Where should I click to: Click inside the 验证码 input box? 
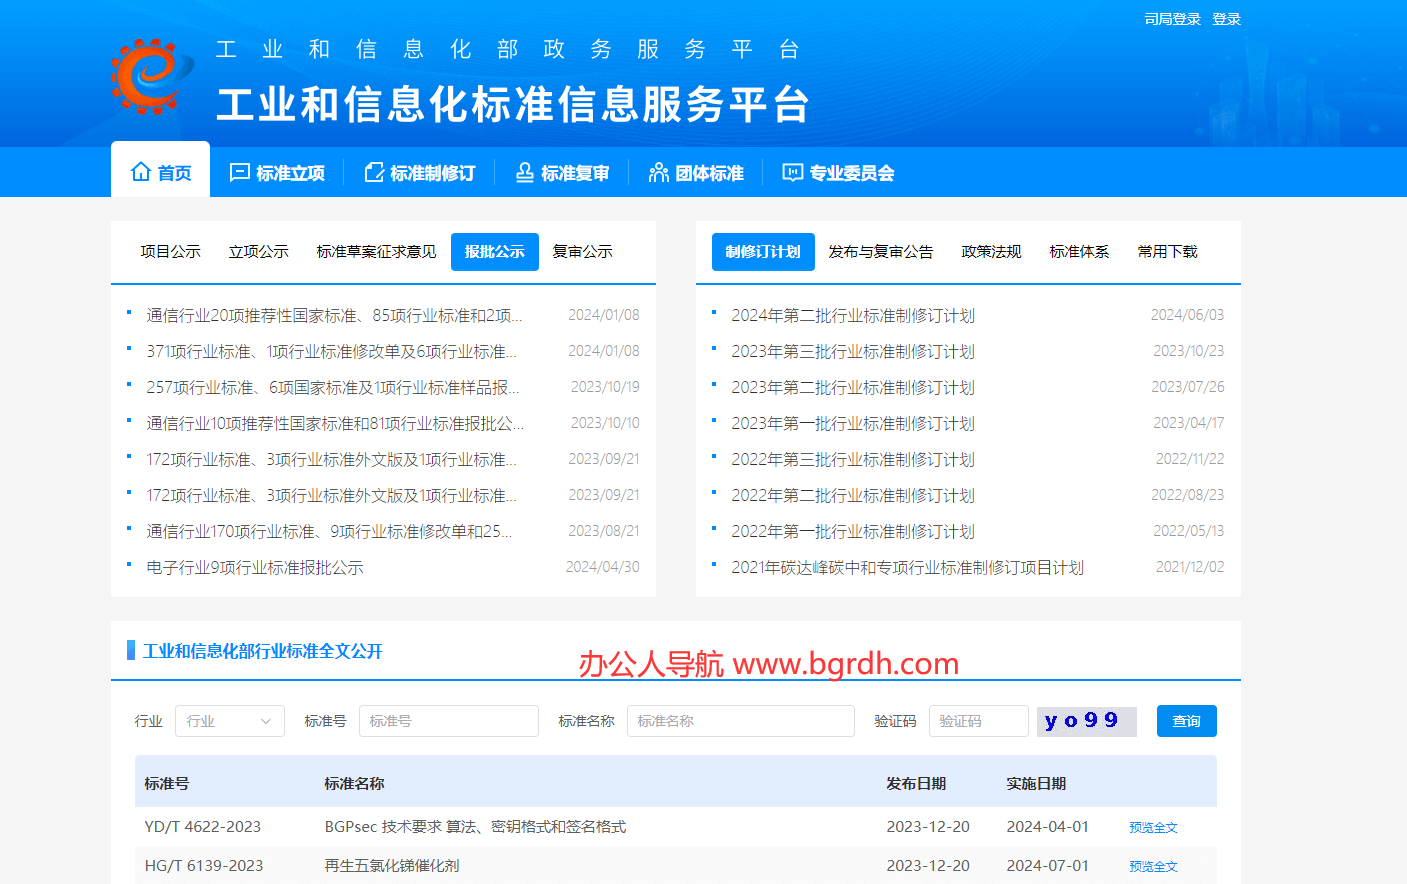(x=978, y=720)
